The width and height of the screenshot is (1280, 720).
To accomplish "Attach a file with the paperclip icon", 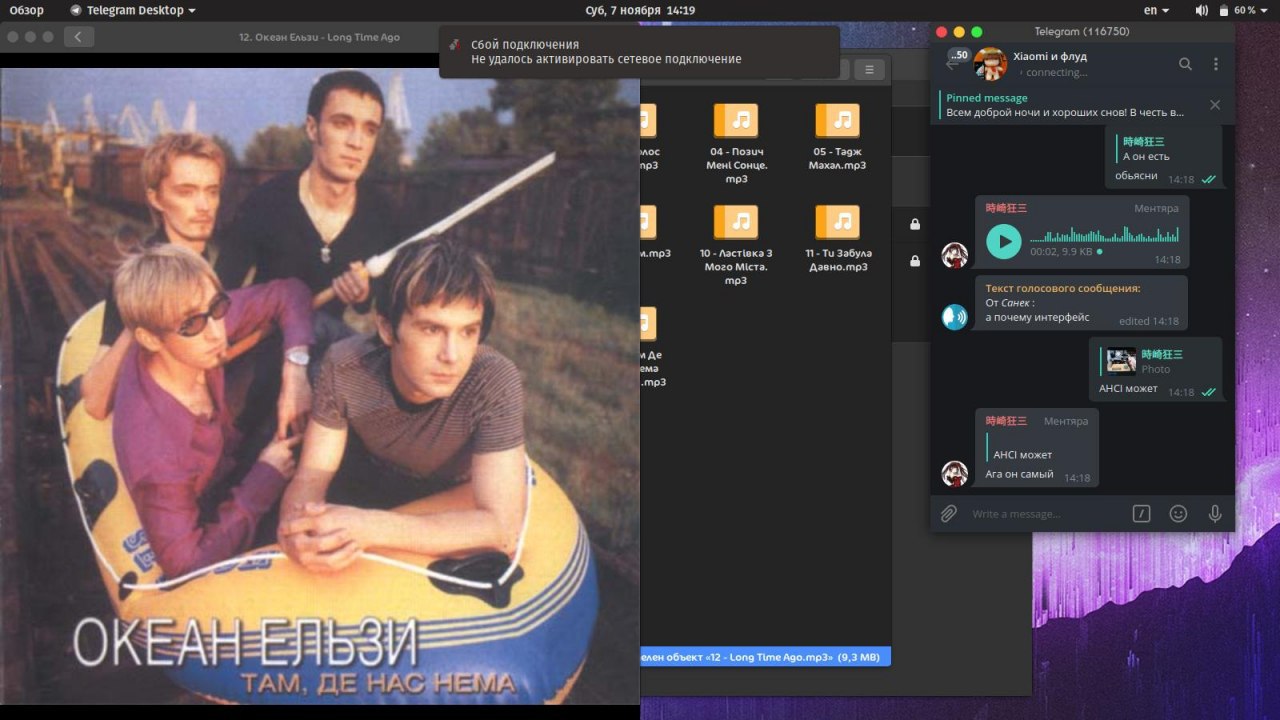I will 948,513.
